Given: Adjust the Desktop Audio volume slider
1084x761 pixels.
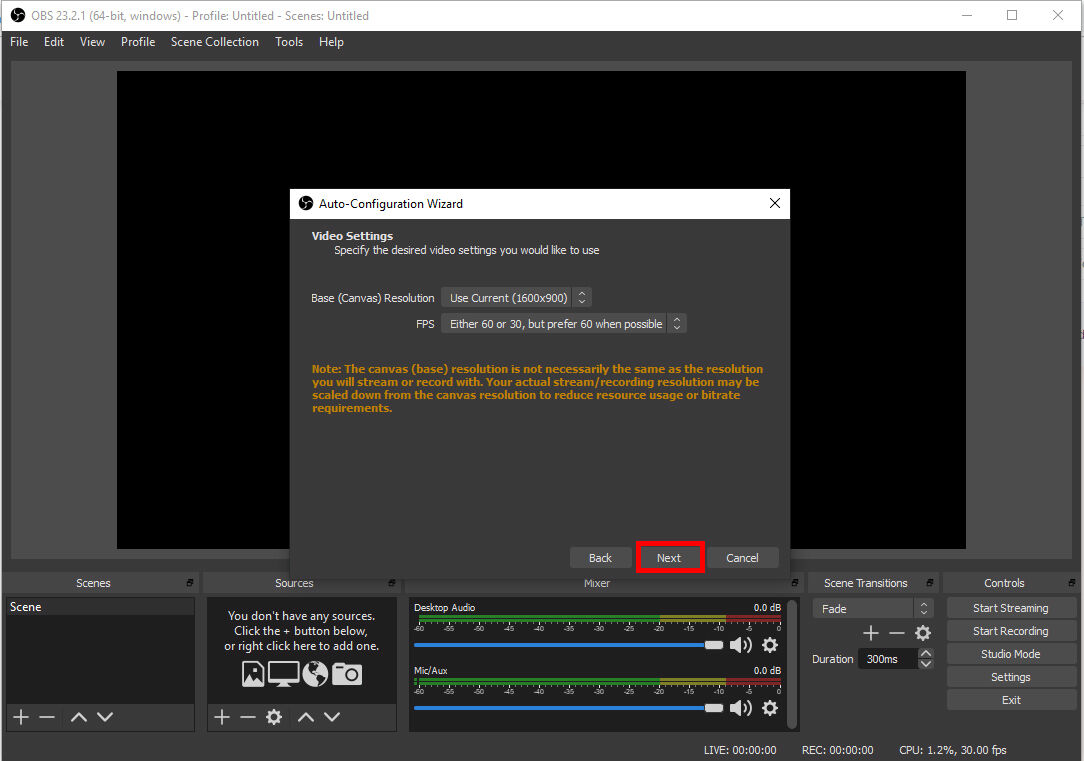Looking at the screenshot, I should point(713,645).
